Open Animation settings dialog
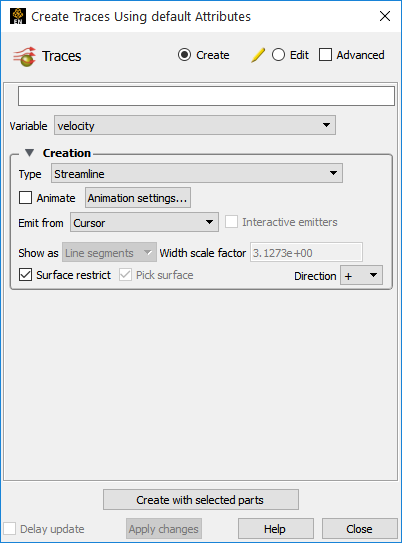Screen dimensions: 402x543 coord(138,198)
